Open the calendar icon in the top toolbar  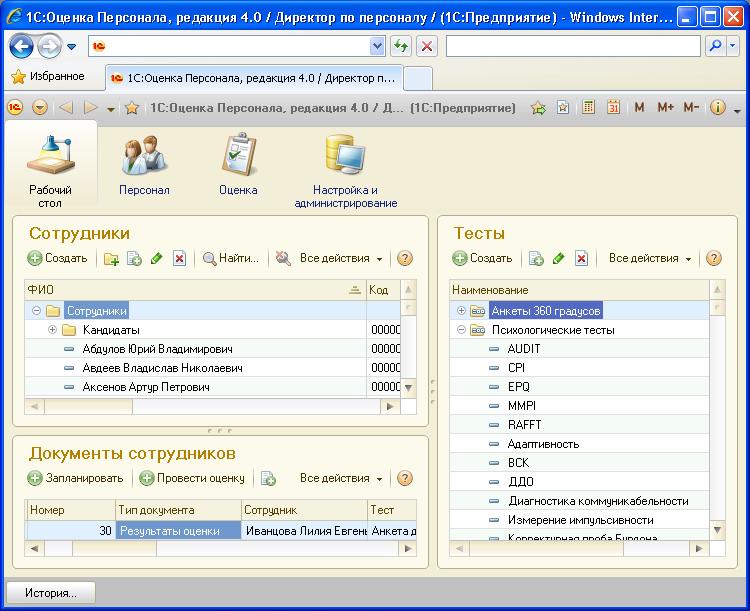(613, 108)
